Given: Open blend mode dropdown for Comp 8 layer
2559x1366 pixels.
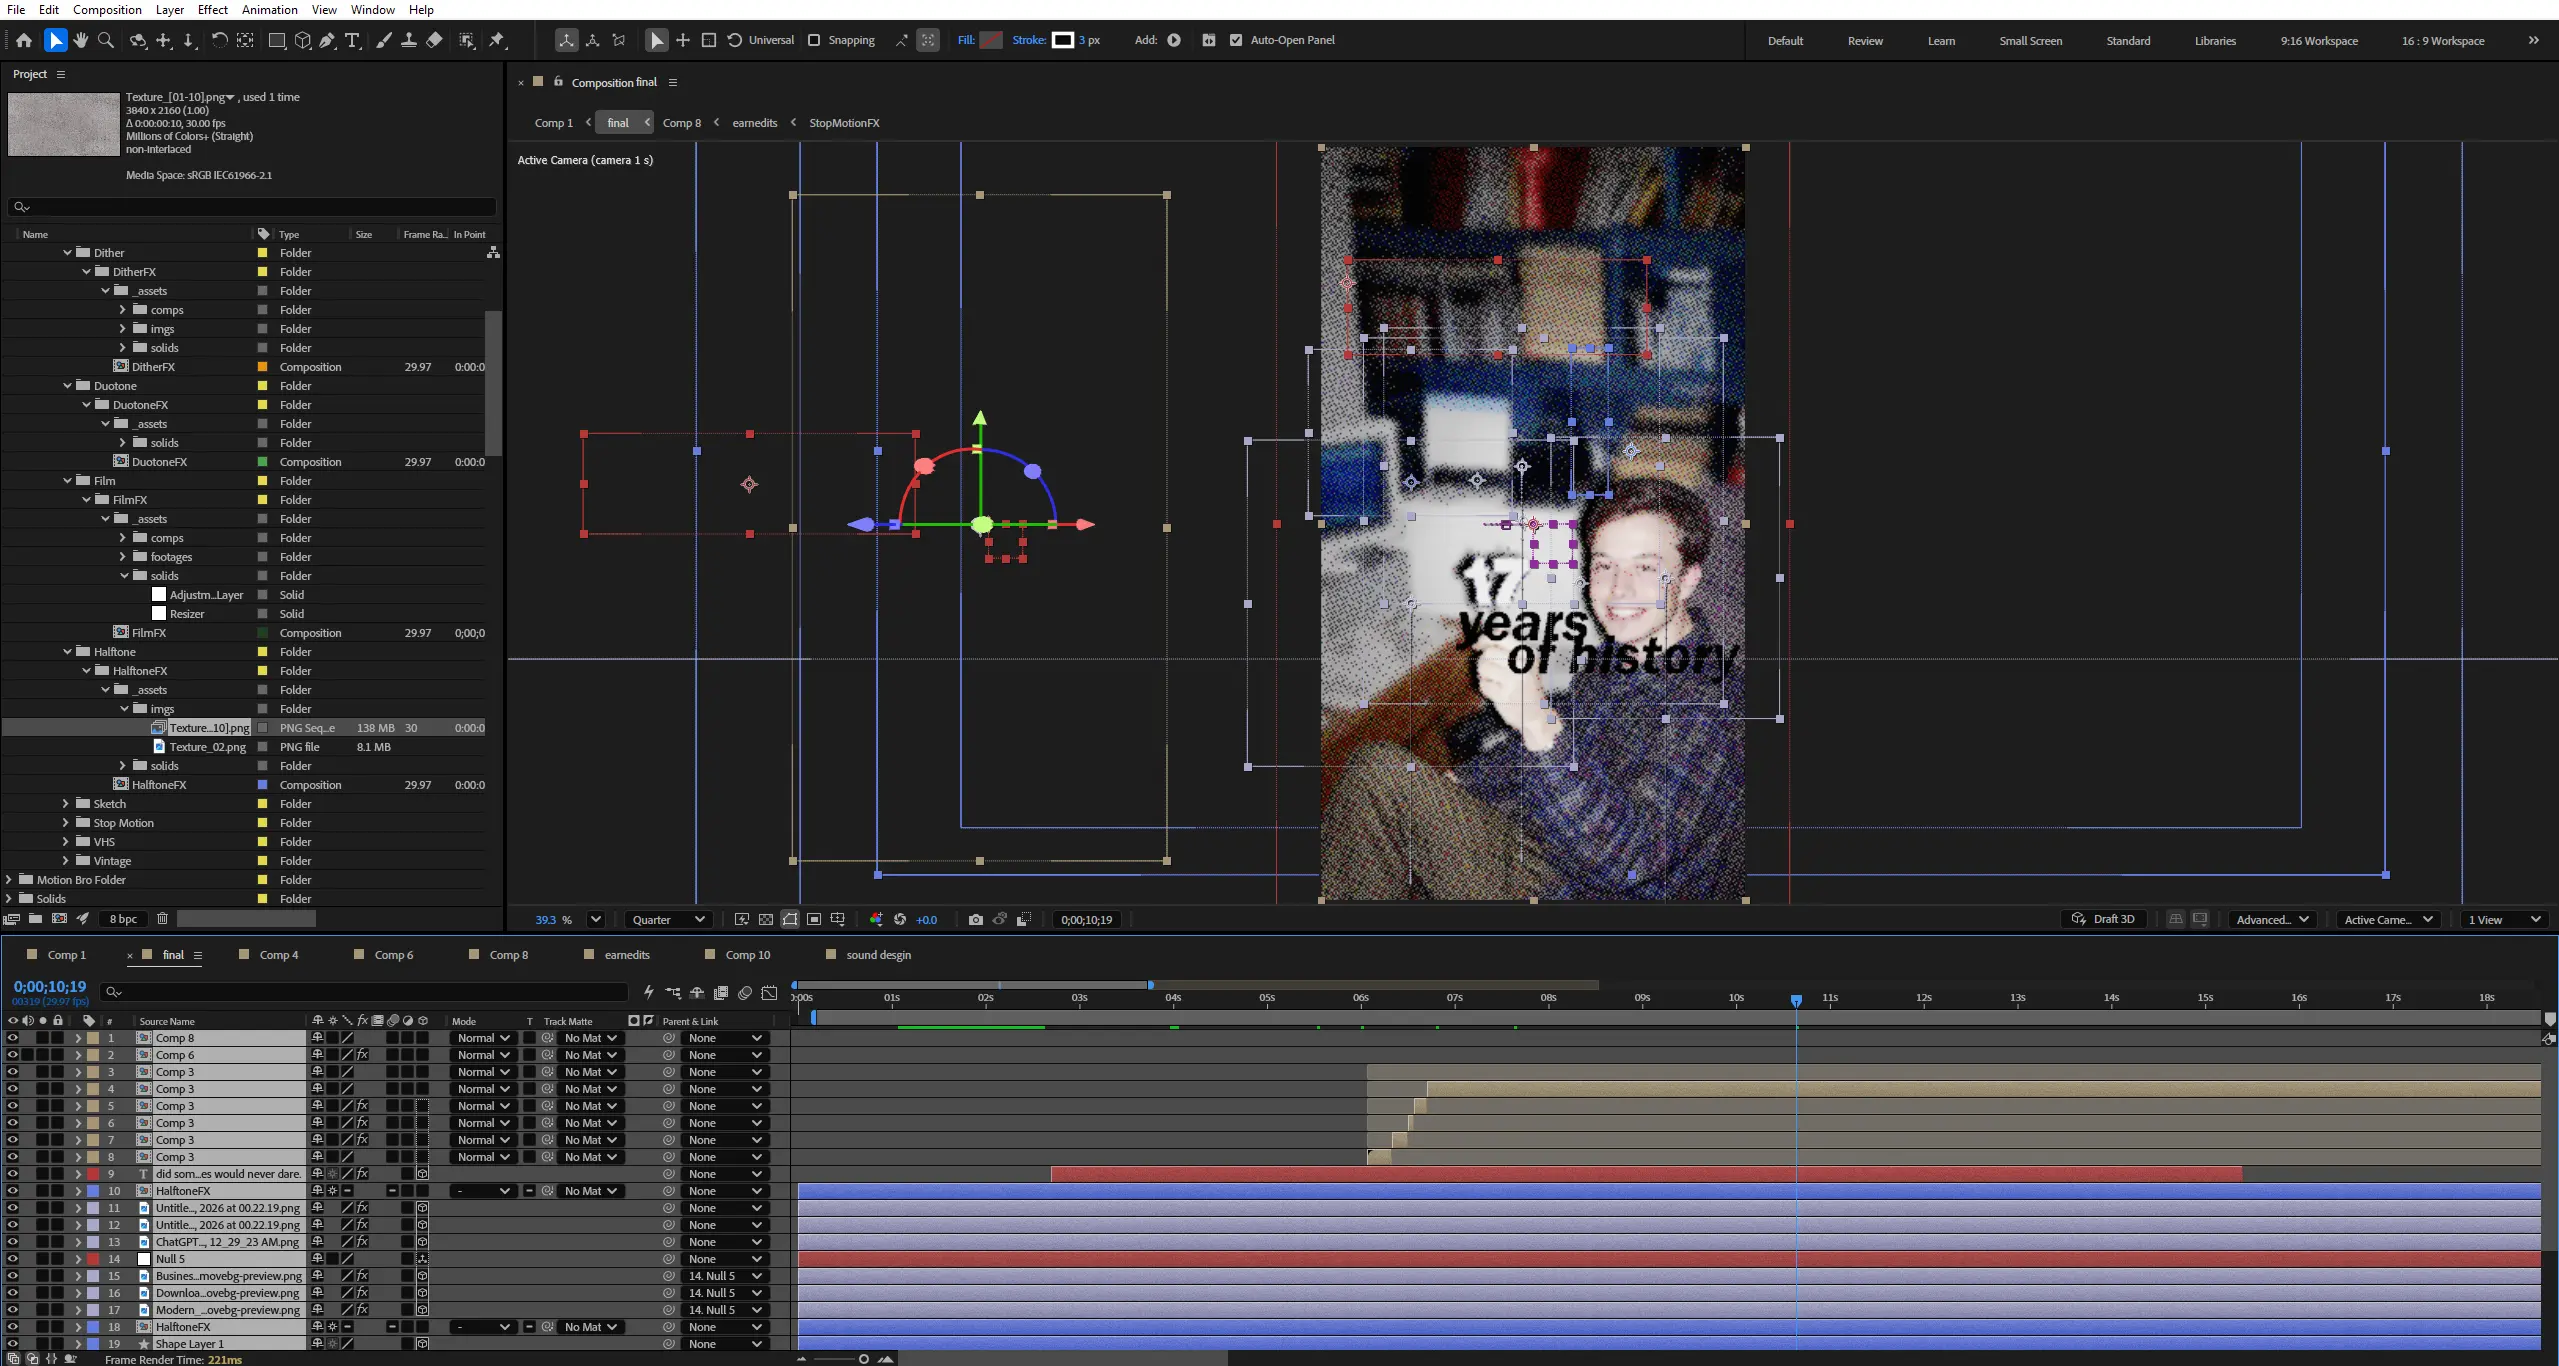Looking at the screenshot, I should 483,1038.
